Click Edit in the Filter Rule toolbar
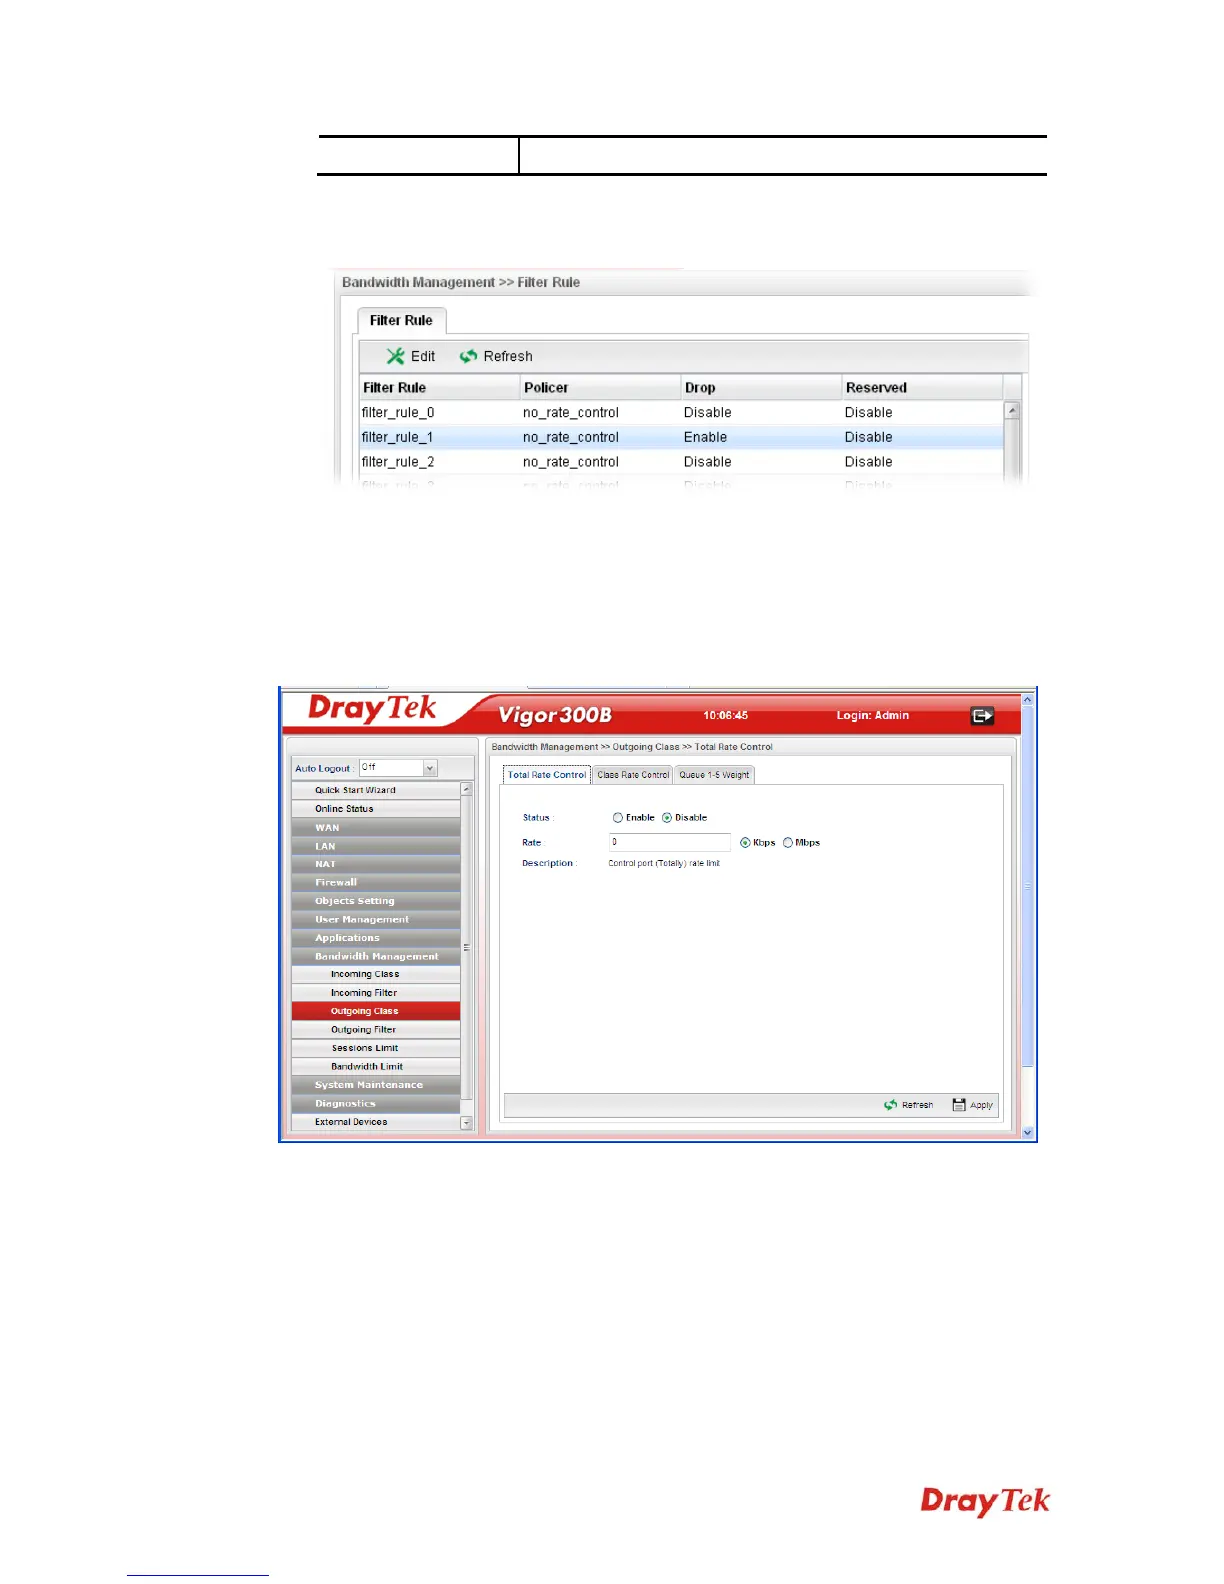 [411, 356]
